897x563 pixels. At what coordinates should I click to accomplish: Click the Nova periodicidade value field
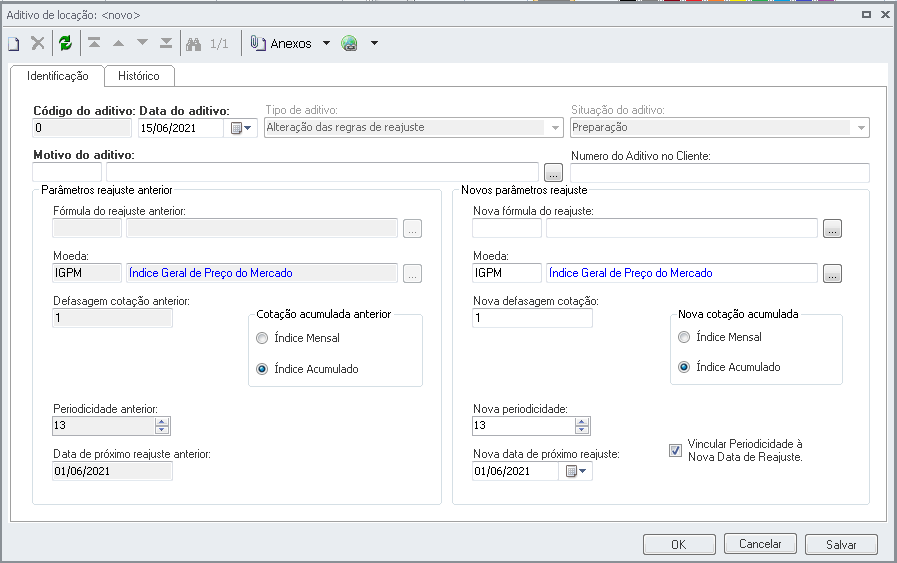coord(523,426)
